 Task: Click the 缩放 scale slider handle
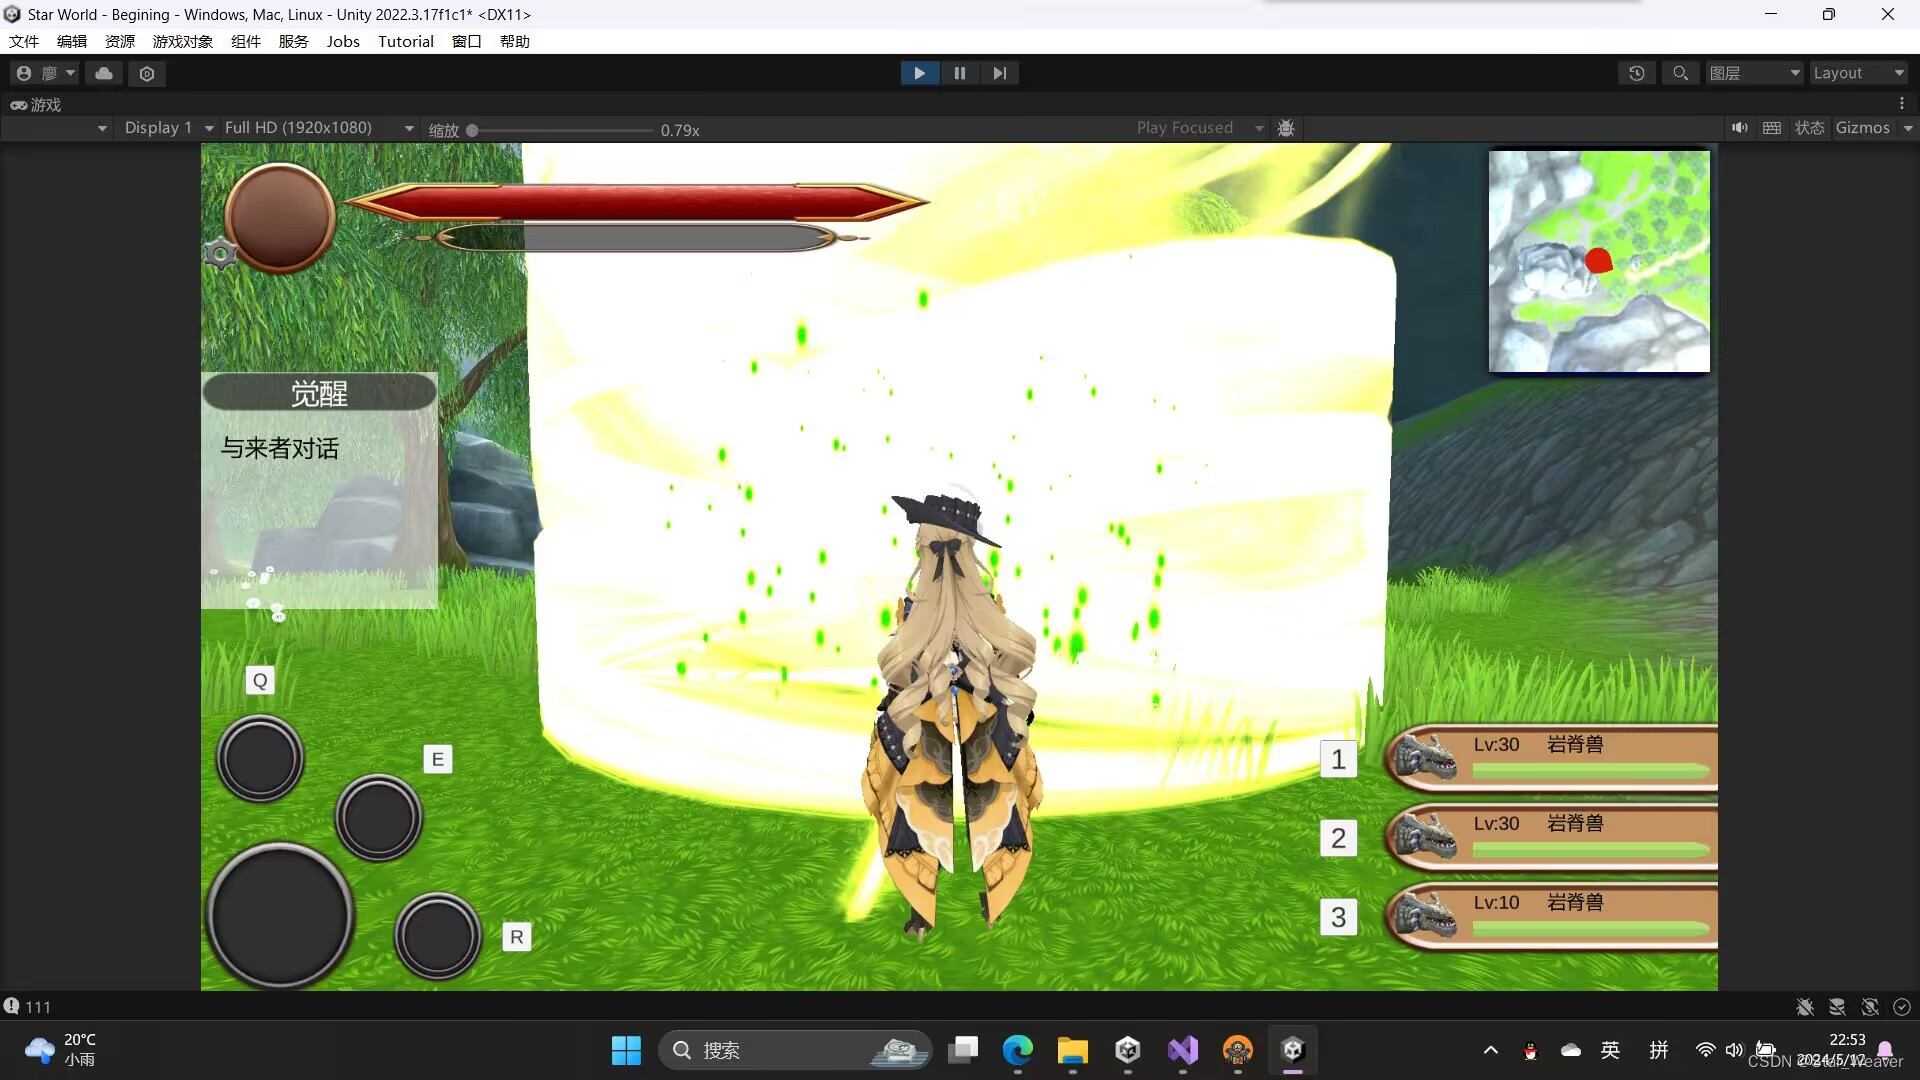[472, 130]
